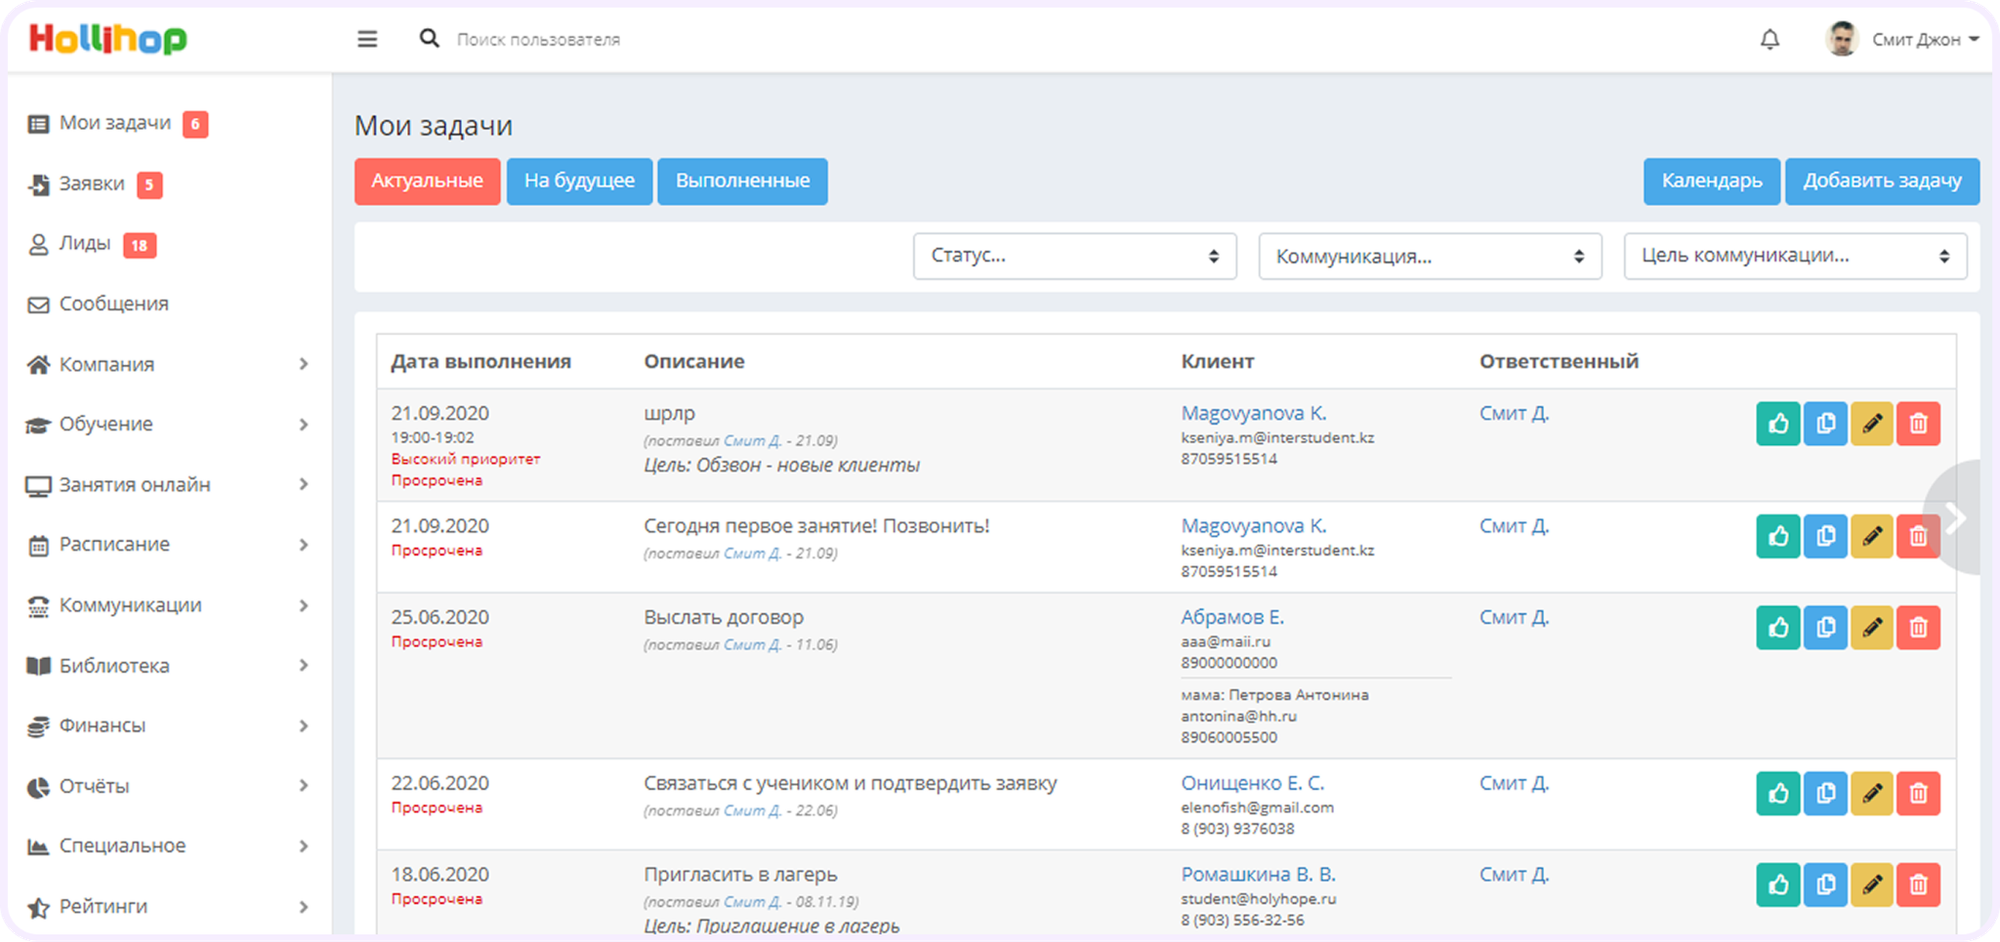
Task: Click the Календарь button
Action: pyautogui.click(x=1712, y=181)
